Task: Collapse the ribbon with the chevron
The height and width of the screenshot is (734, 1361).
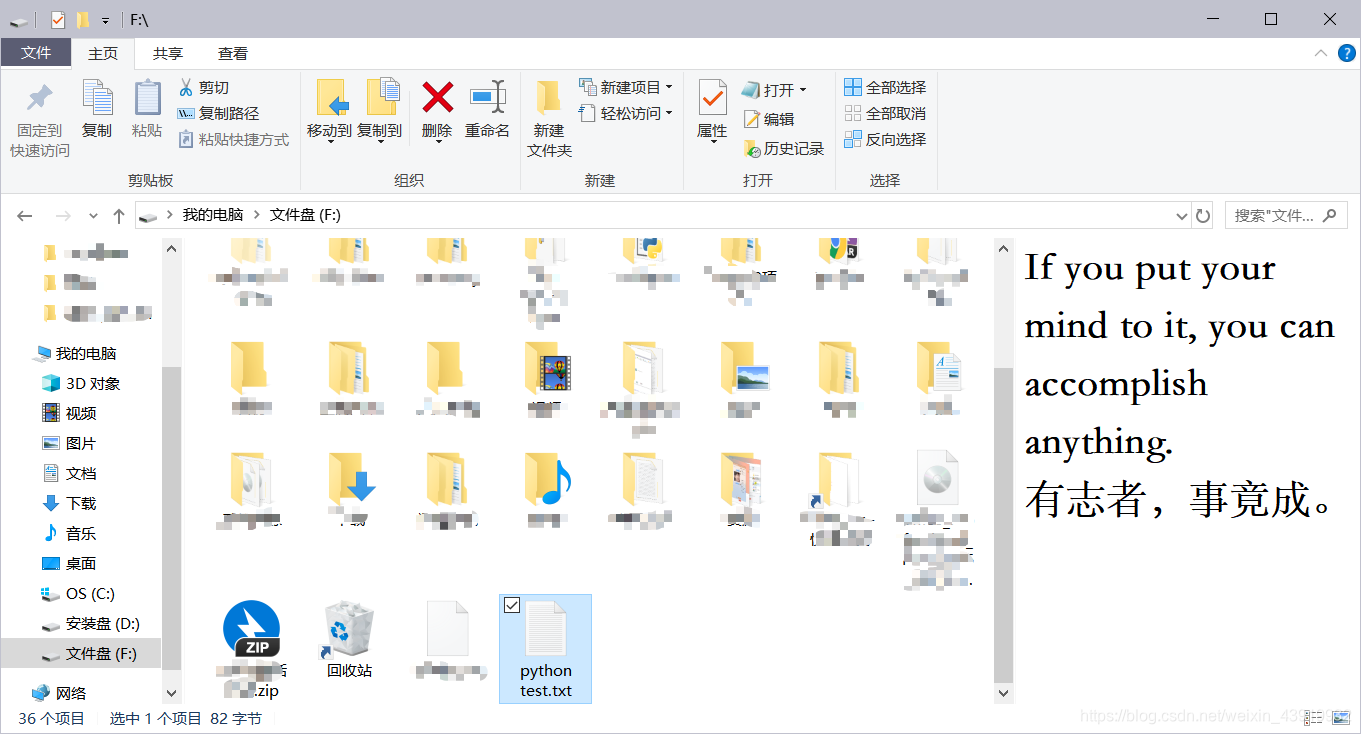Action: point(1320,53)
